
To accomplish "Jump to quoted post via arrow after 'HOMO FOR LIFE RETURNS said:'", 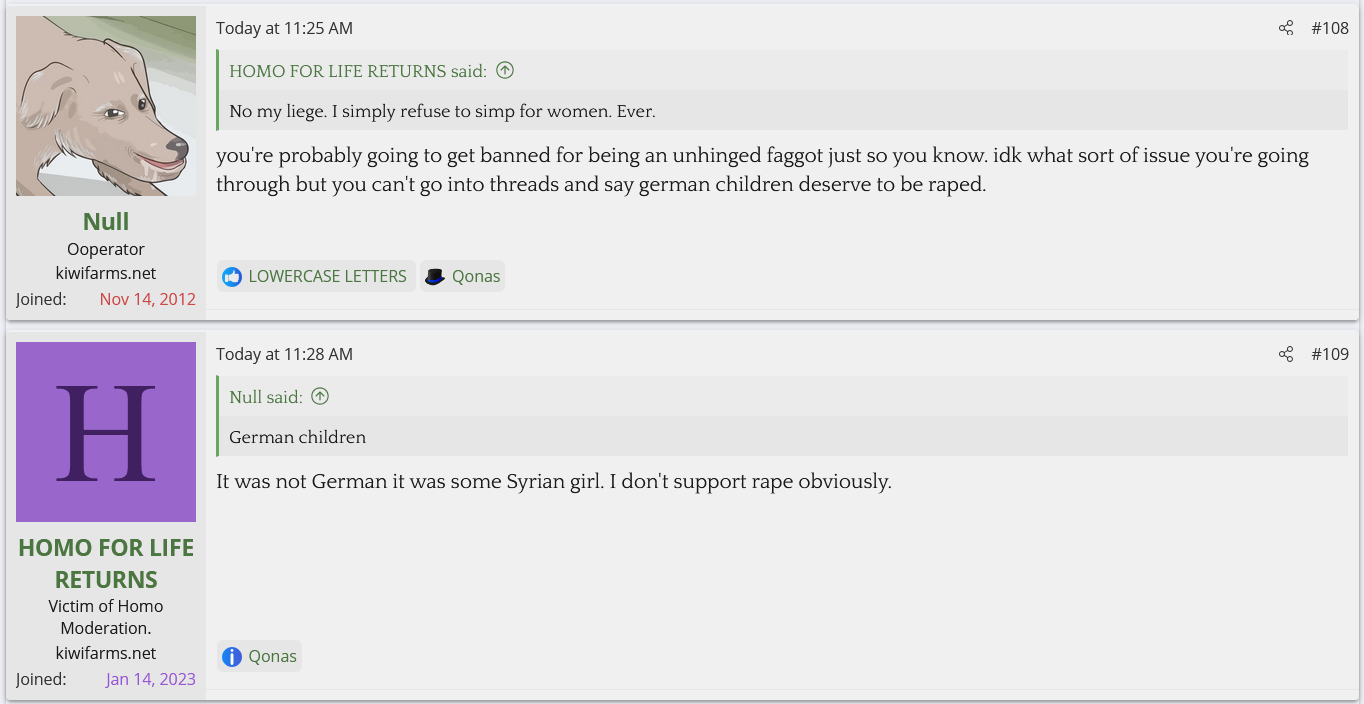I will coord(505,71).
